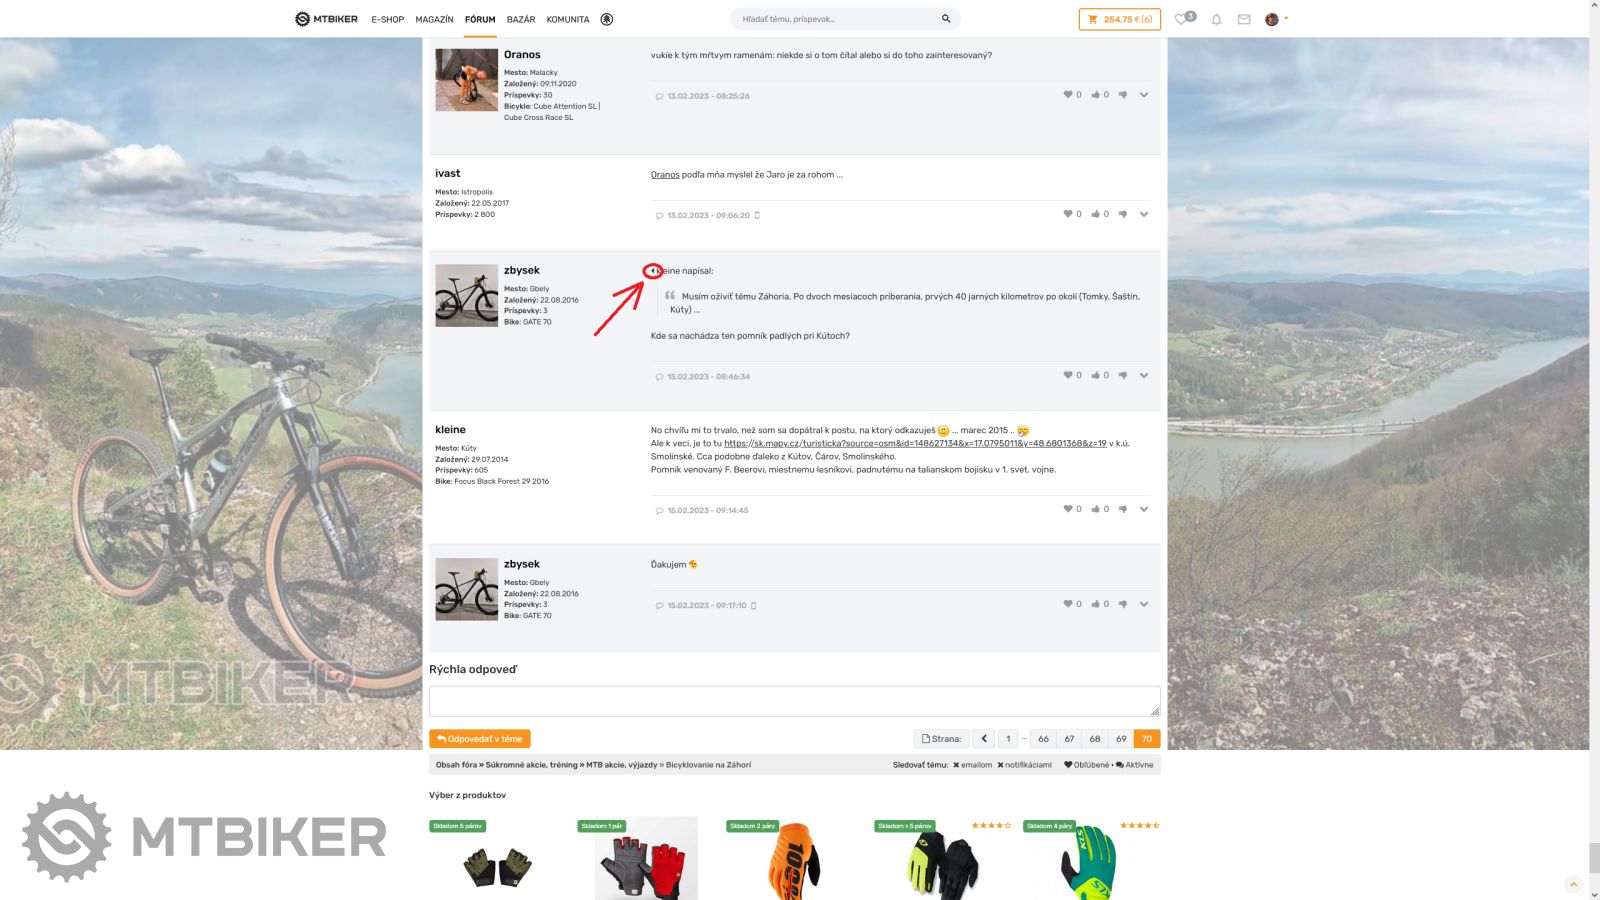Open the Bazár menu item

pyautogui.click(x=521, y=19)
